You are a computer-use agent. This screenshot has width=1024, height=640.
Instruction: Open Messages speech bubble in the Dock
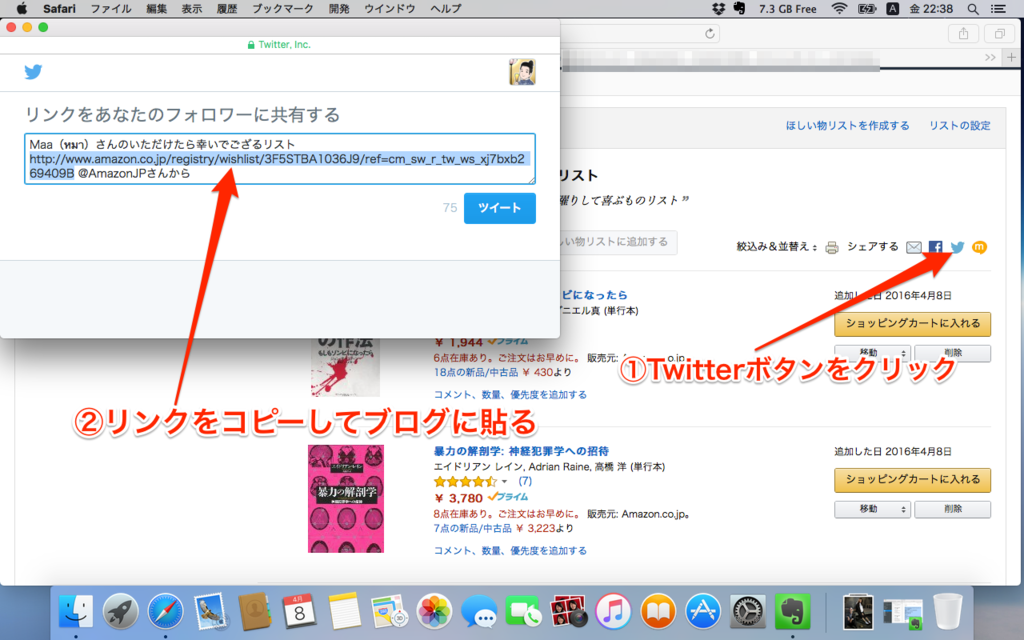[479, 611]
